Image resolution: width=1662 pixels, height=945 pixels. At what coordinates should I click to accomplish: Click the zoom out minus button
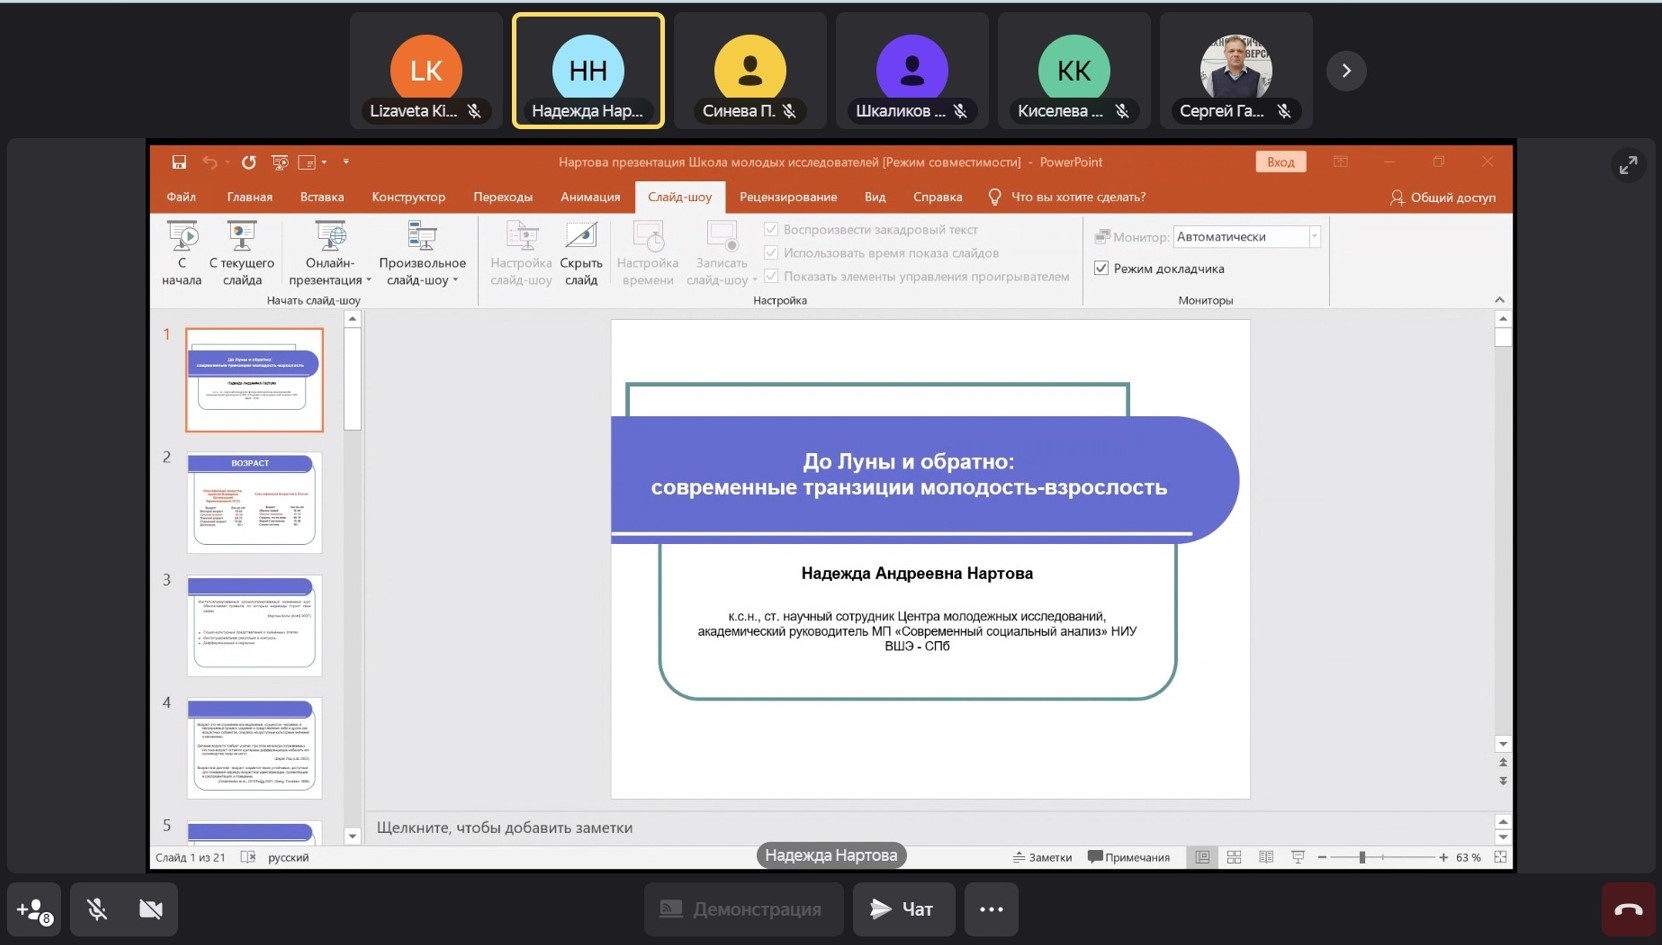pos(1322,857)
